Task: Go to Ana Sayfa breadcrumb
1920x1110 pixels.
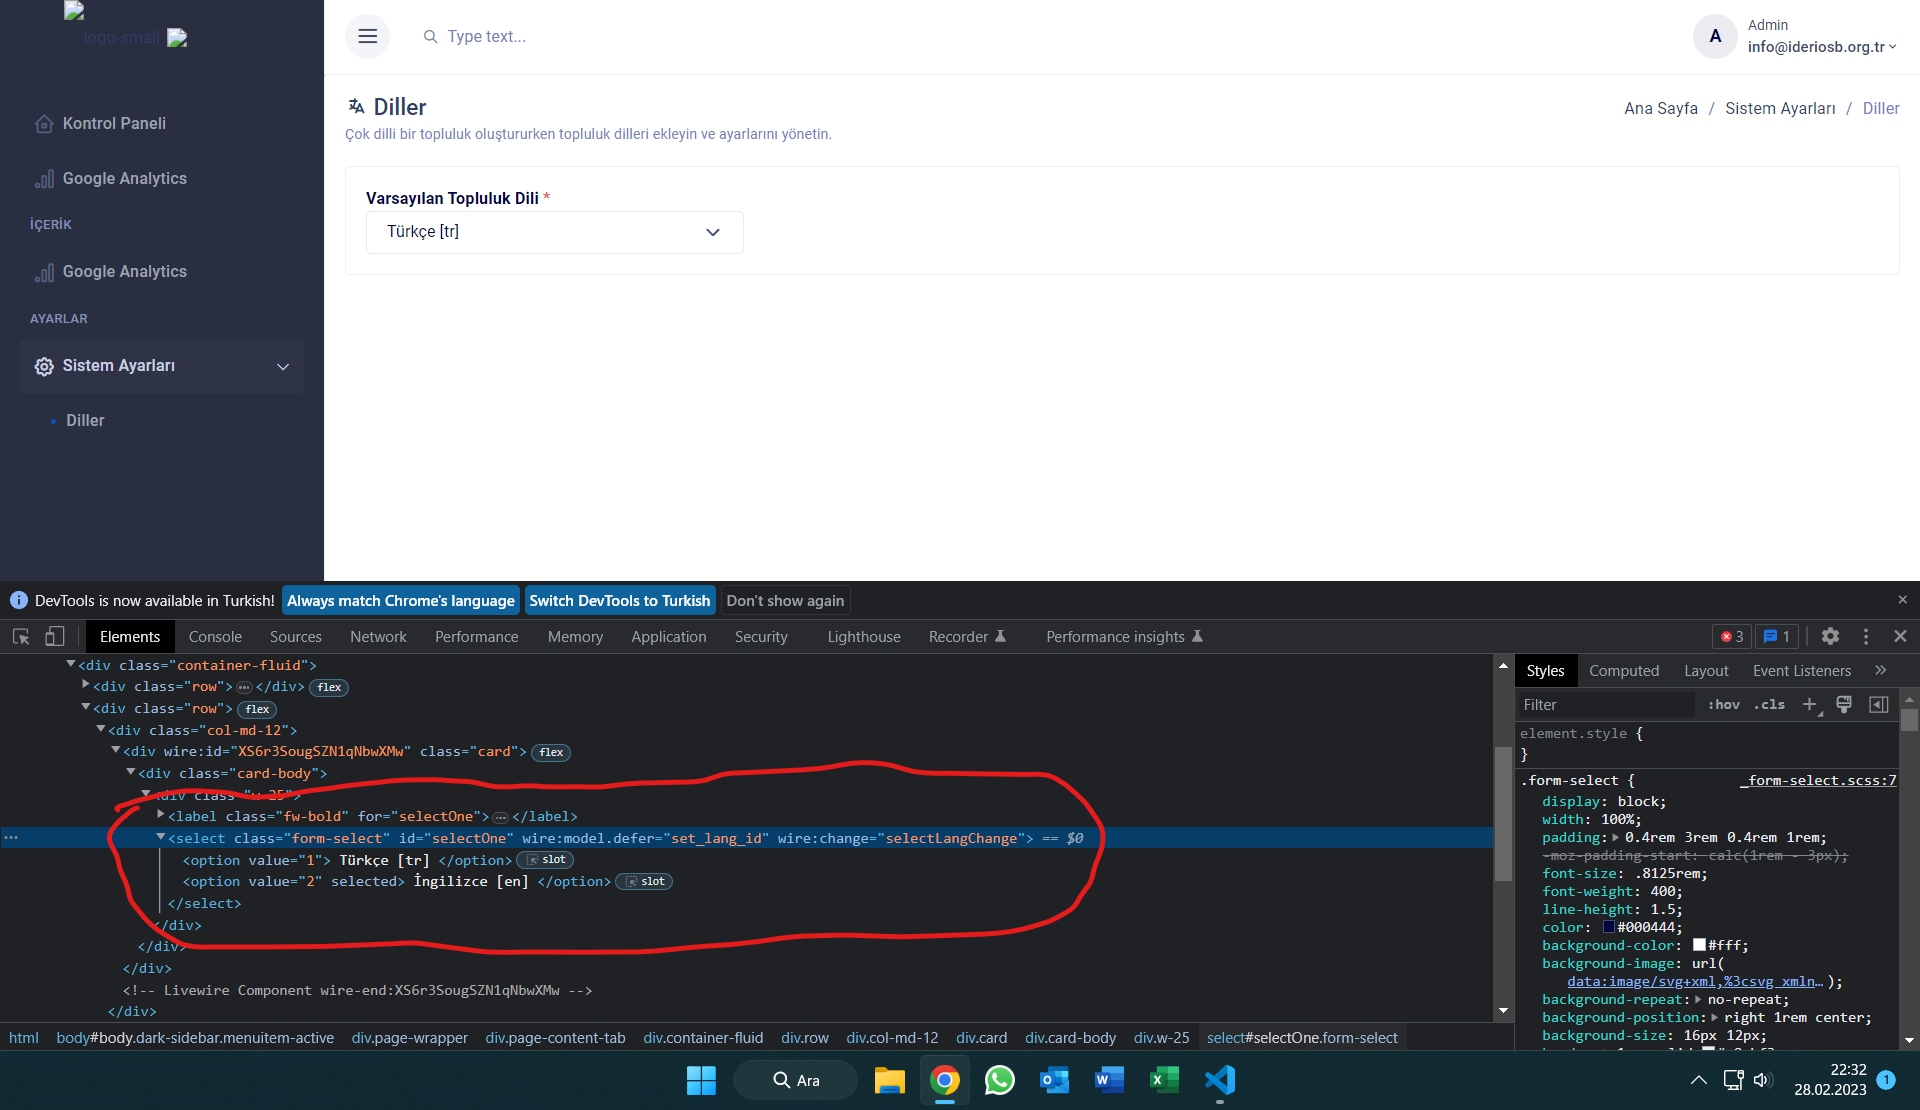Action: pyautogui.click(x=1660, y=108)
